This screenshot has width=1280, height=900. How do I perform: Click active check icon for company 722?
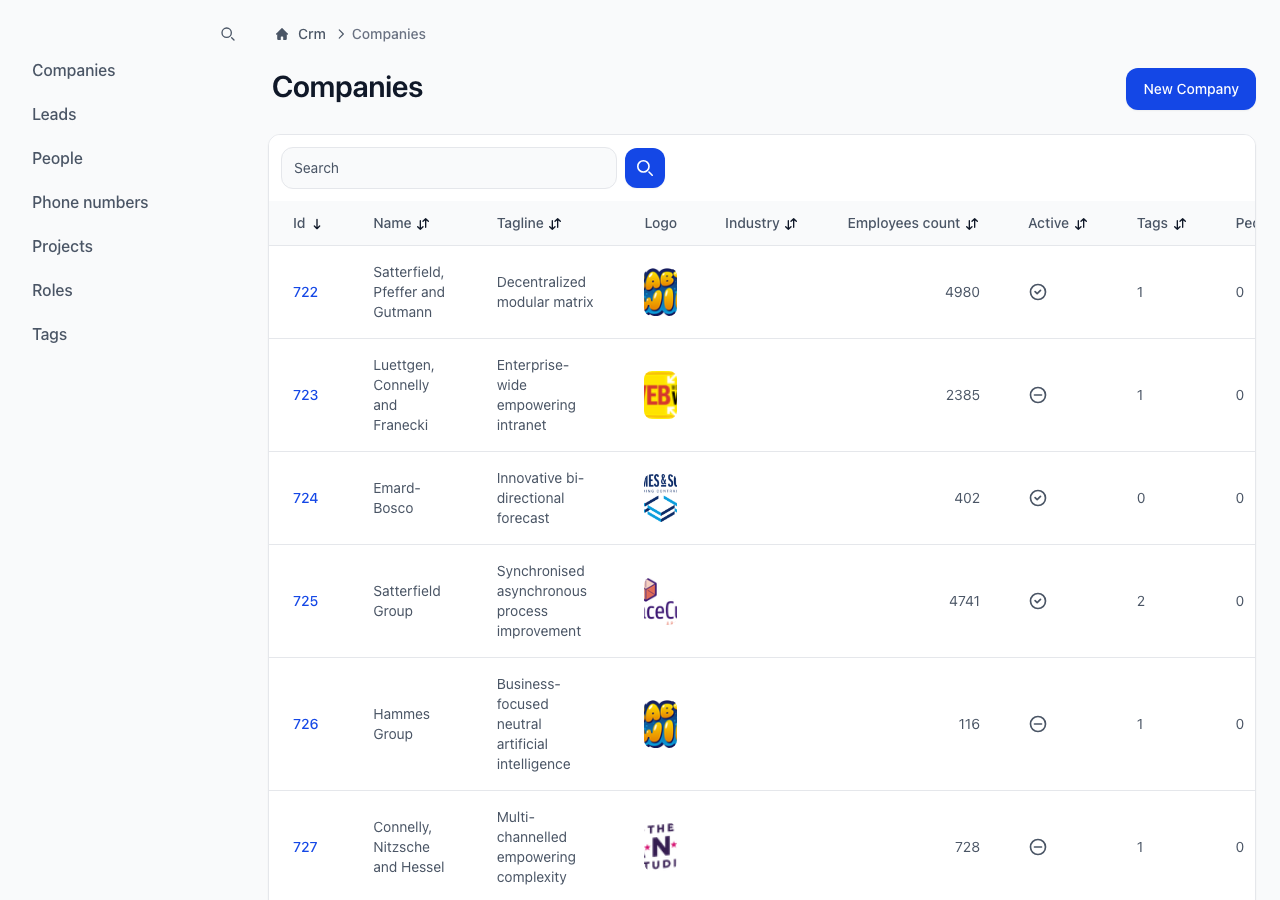coord(1038,292)
